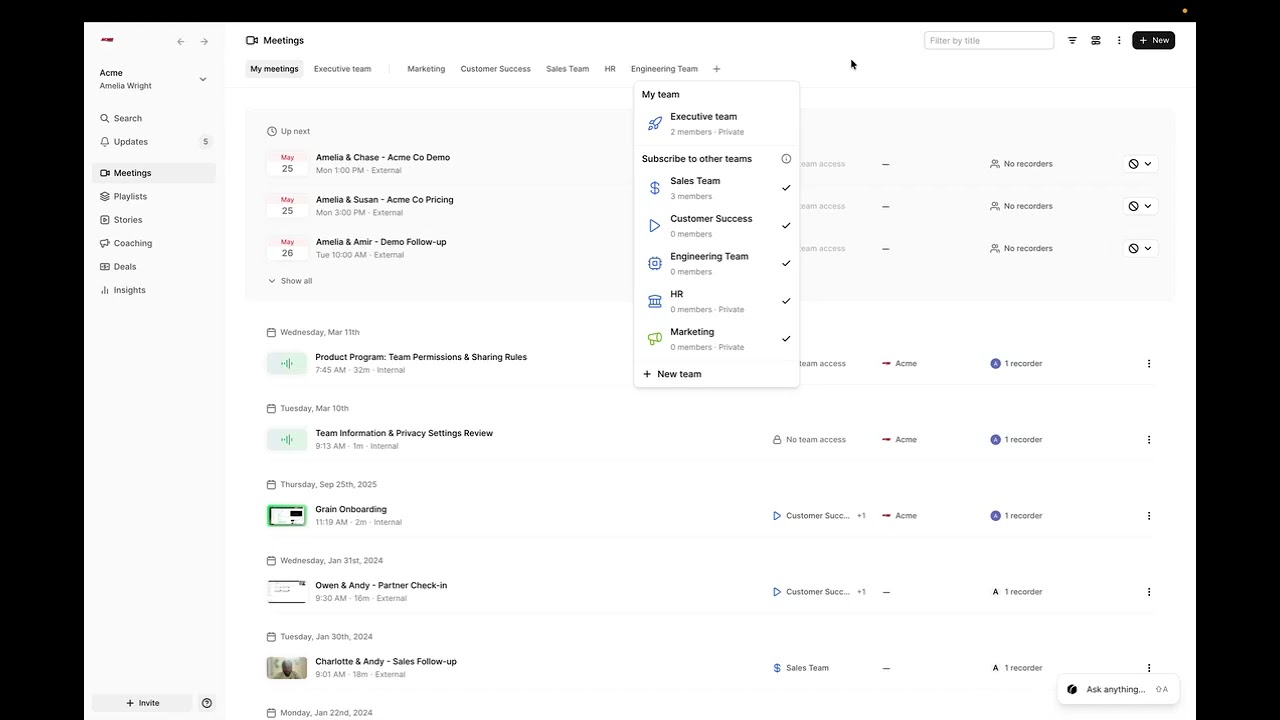Open Playlists in the sidebar
This screenshot has width=1280, height=720.
tap(154, 197)
